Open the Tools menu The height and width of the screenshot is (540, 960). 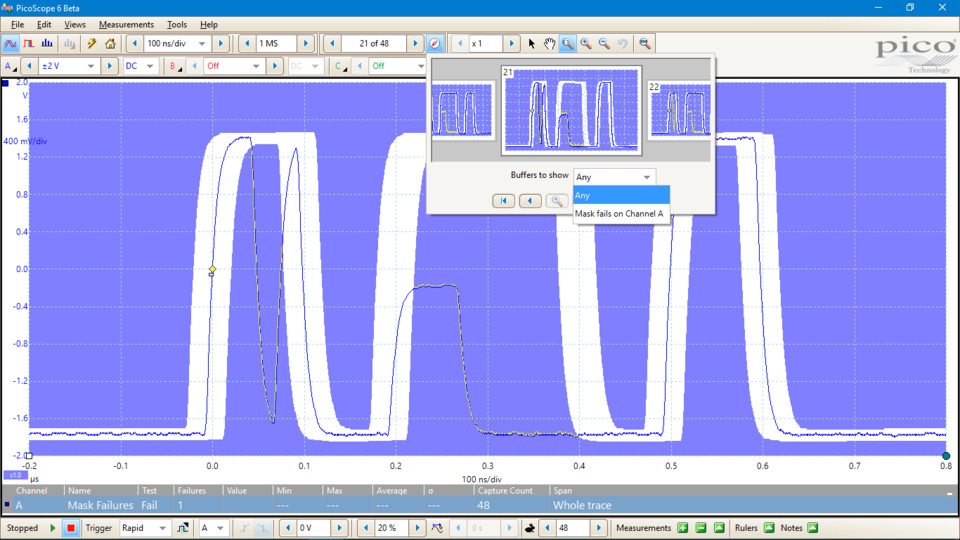tap(177, 24)
